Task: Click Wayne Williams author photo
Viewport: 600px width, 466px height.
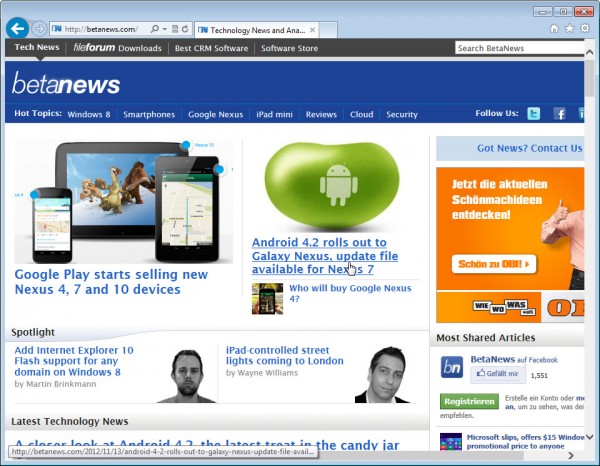Action: pyautogui.click(x=384, y=374)
